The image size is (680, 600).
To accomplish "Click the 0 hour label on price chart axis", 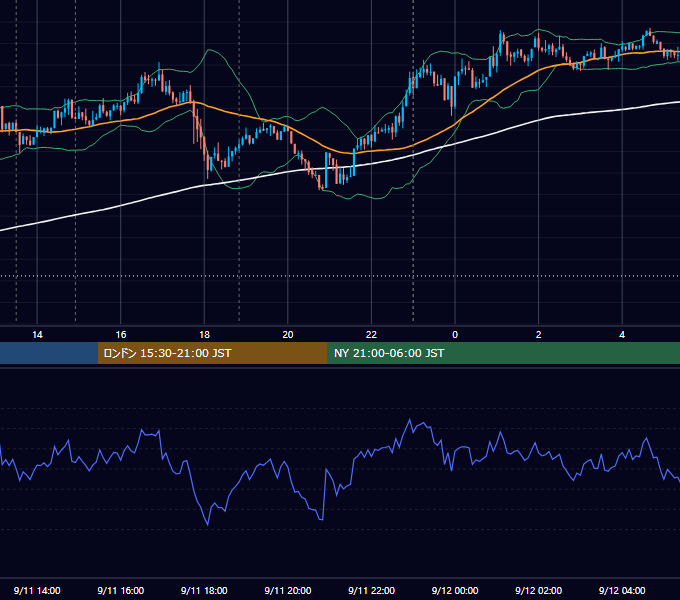I will (x=455, y=335).
